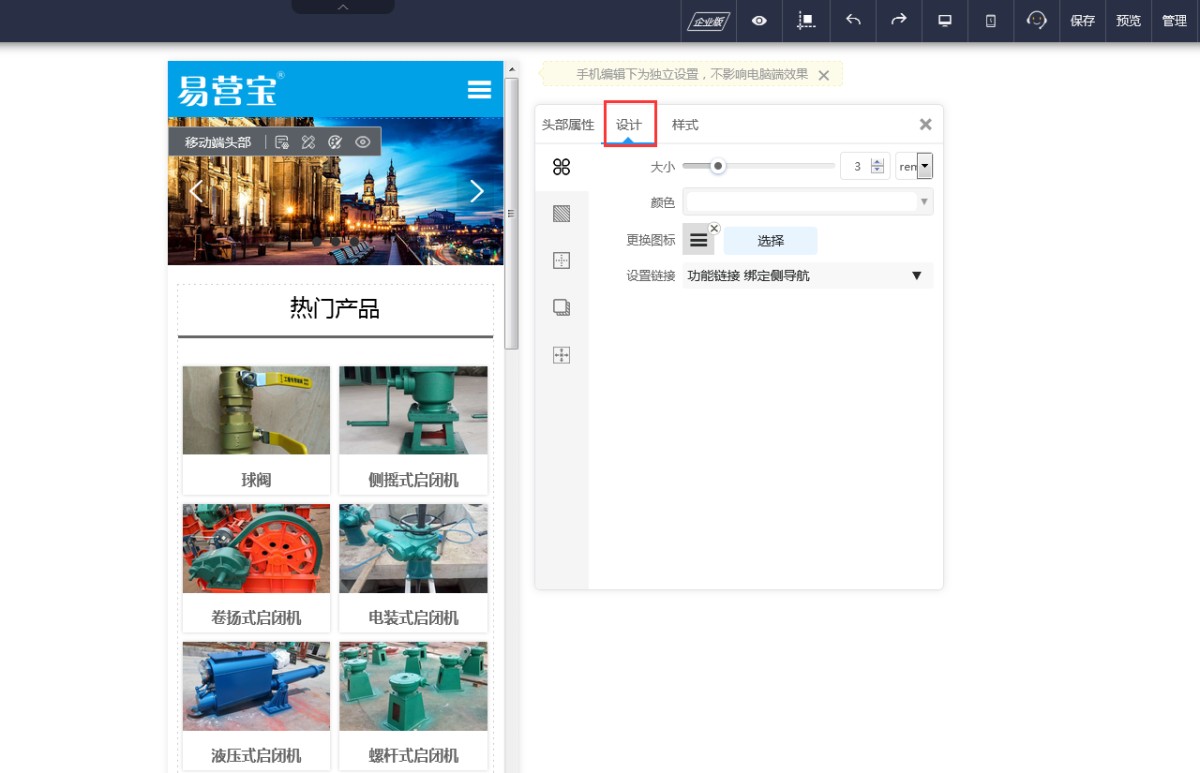Click next arrow on the banner carousel
The height and width of the screenshot is (773, 1200).
(476, 191)
